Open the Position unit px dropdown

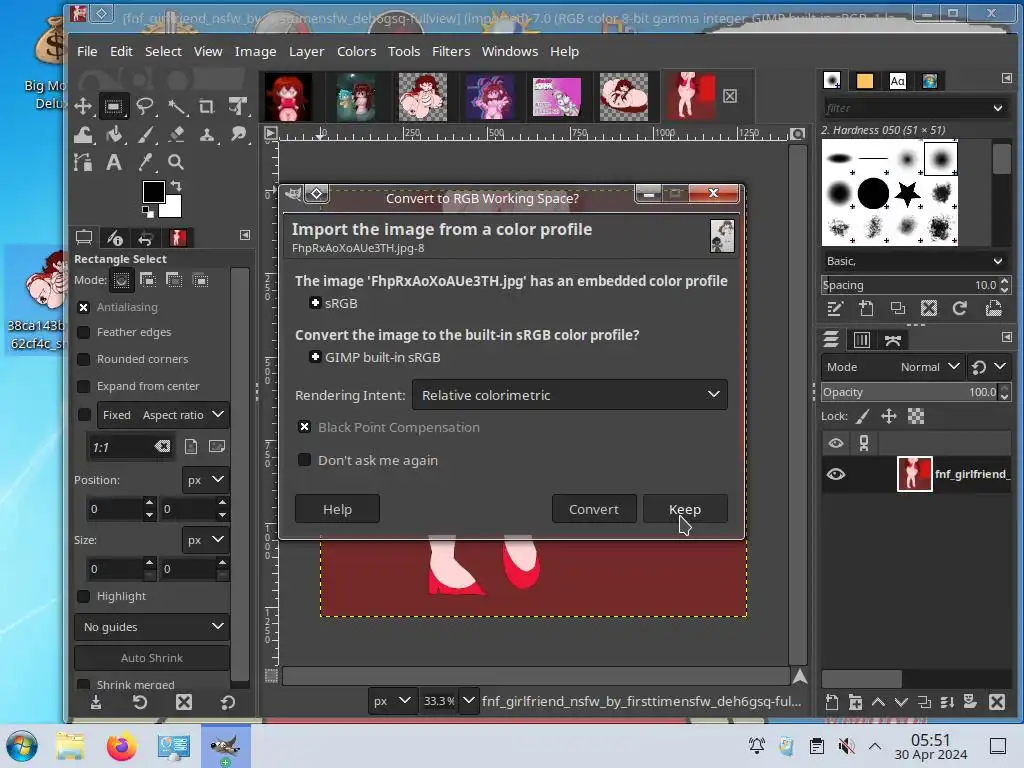205,480
